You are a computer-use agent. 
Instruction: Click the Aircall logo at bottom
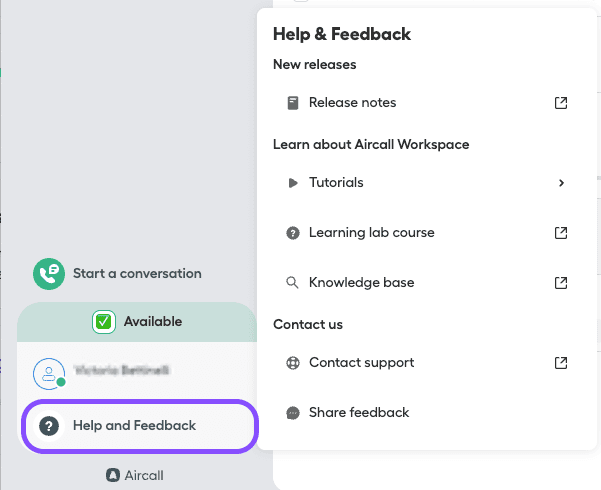135,475
